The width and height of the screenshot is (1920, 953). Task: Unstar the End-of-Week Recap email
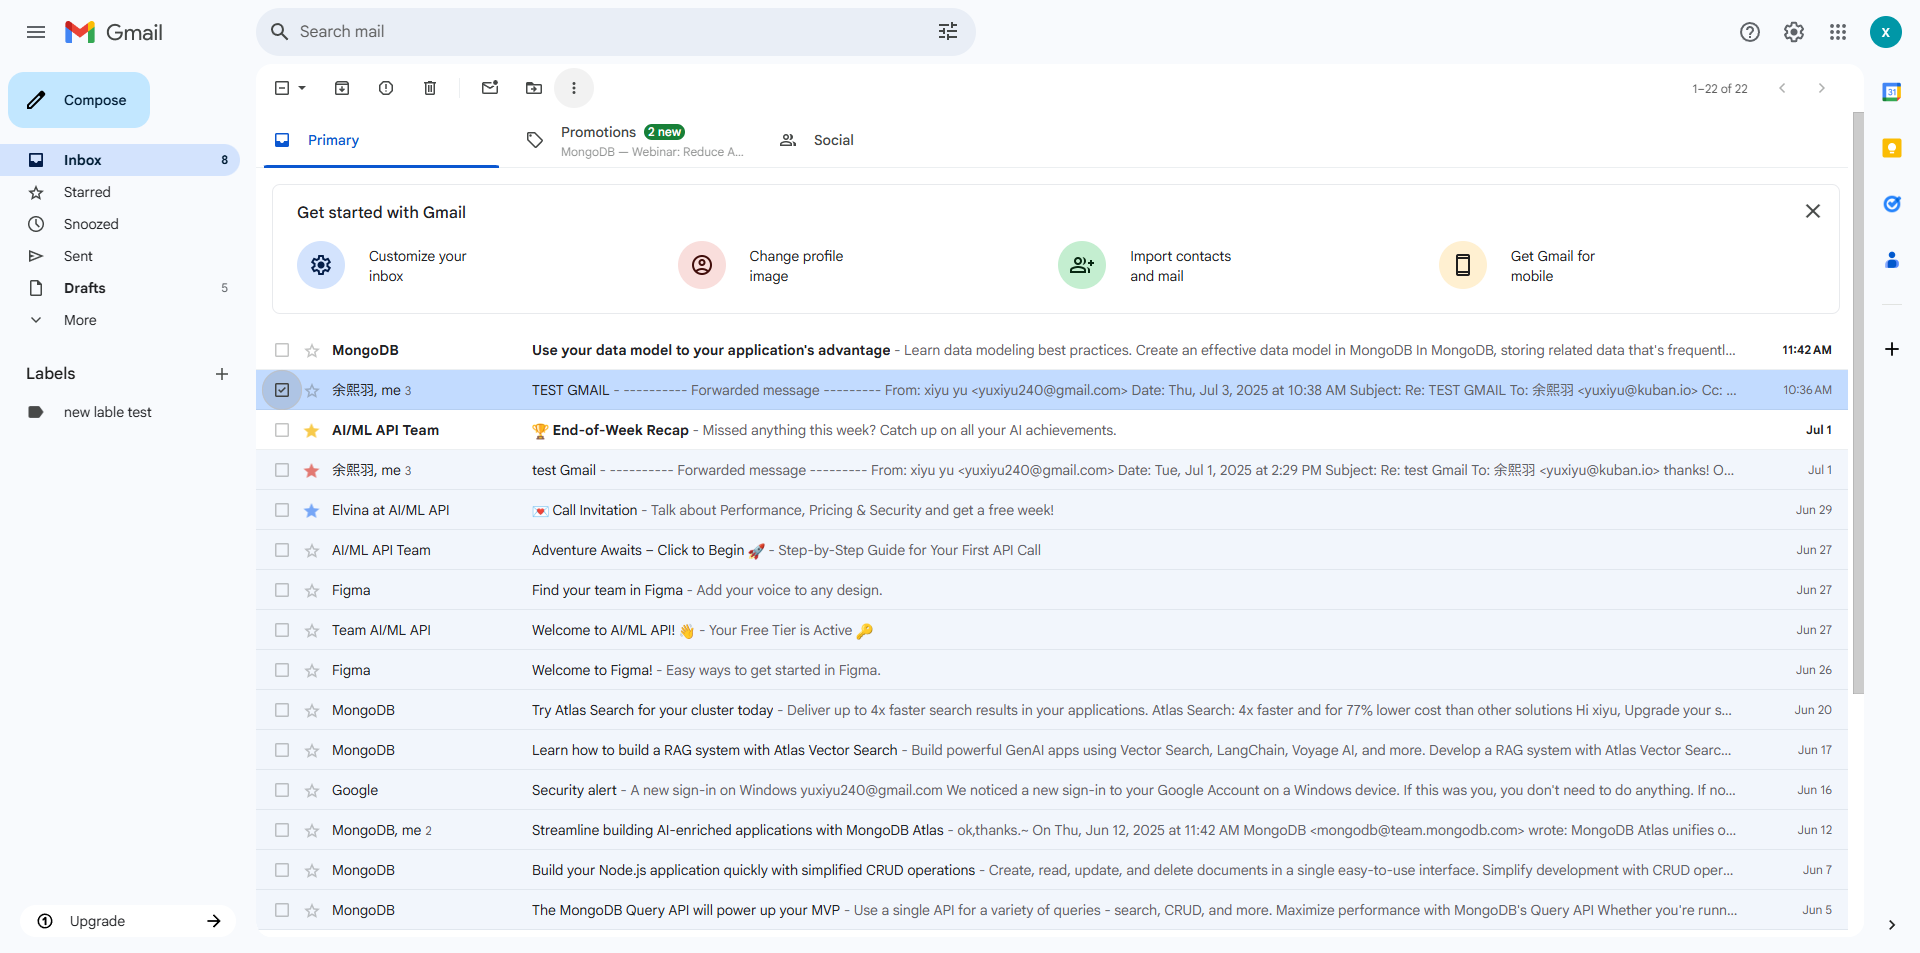click(312, 430)
